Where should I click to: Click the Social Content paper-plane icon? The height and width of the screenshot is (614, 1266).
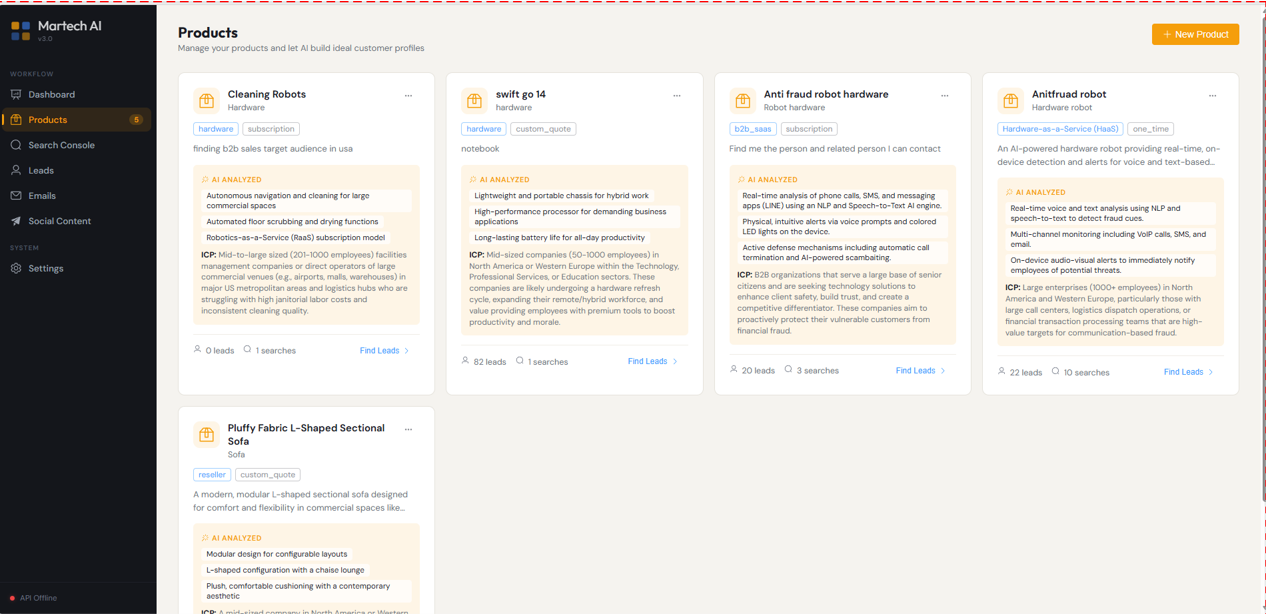point(16,221)
